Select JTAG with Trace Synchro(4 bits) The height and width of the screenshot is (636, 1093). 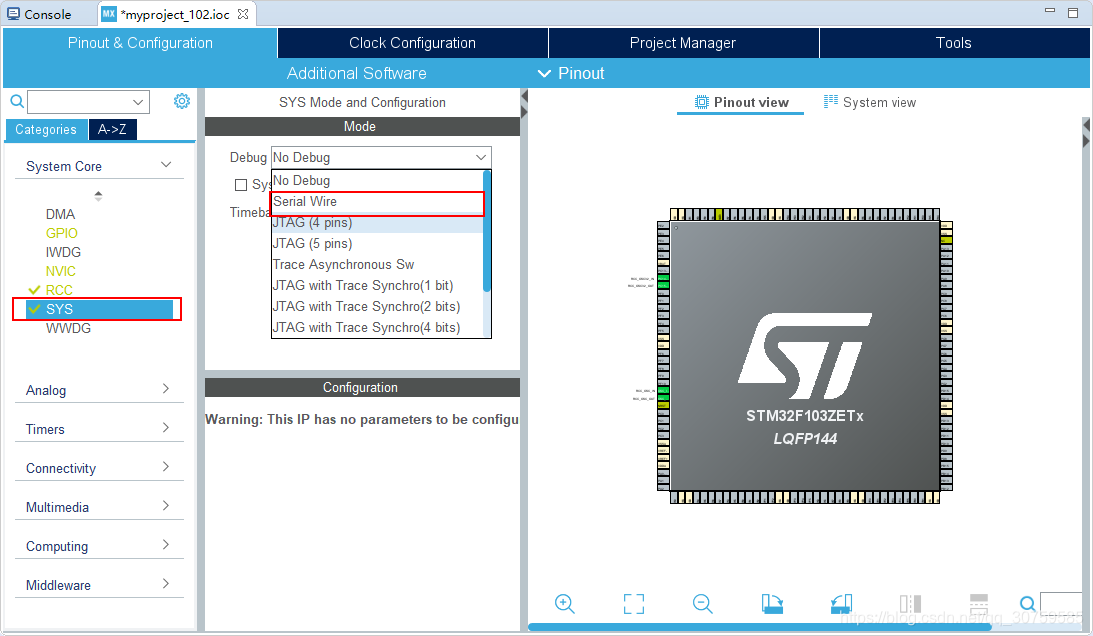(x=377, y=327)
